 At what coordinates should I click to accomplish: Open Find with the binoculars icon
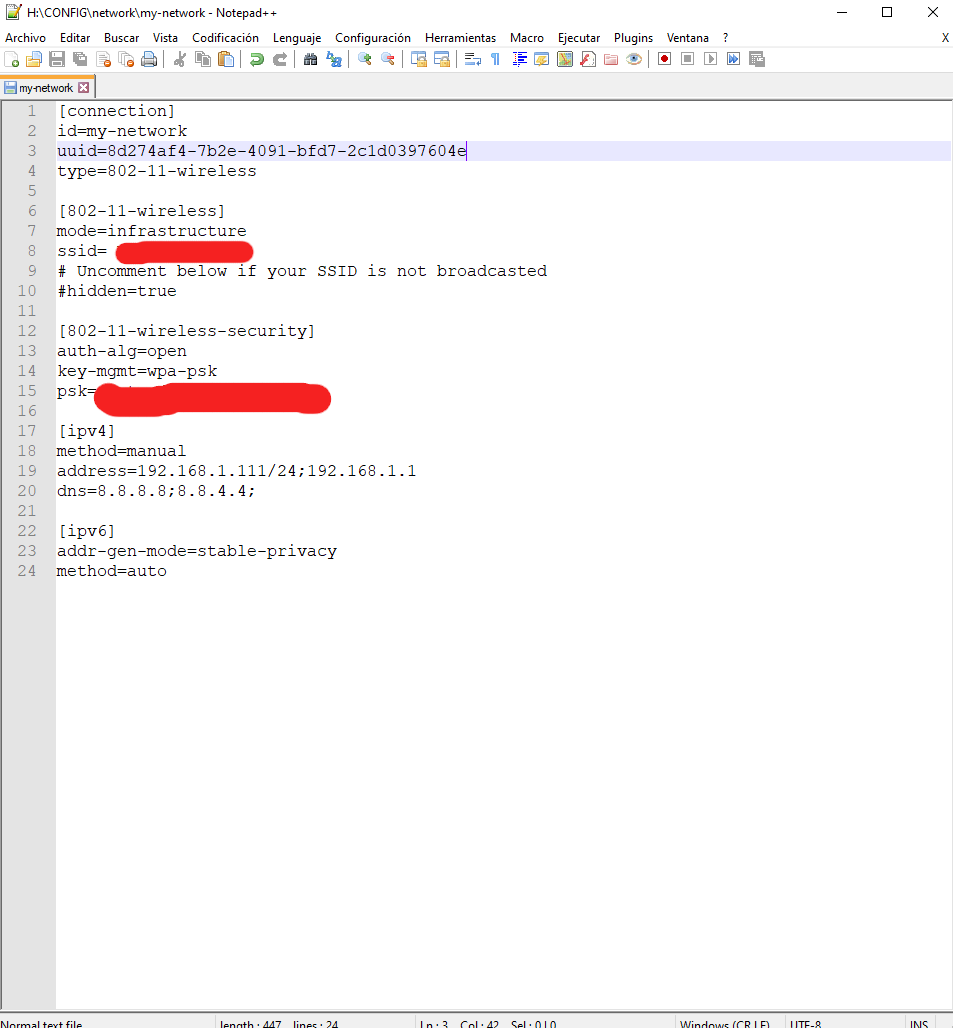(x=311, y=60)
